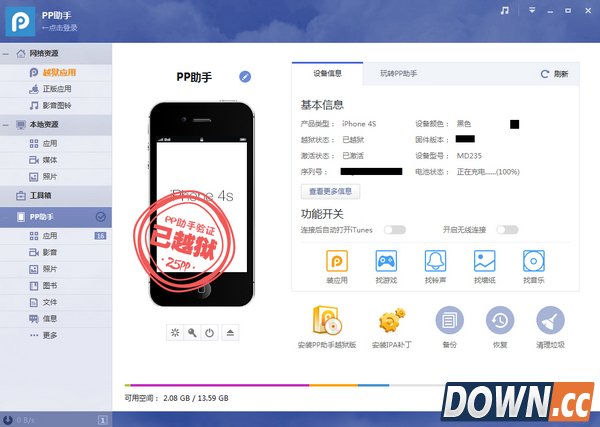Open 越狱应用 in the sidebar
Image resolution: width=600 pixels, height=427 pixels.
pyautogui.click(x=56, y=72)
